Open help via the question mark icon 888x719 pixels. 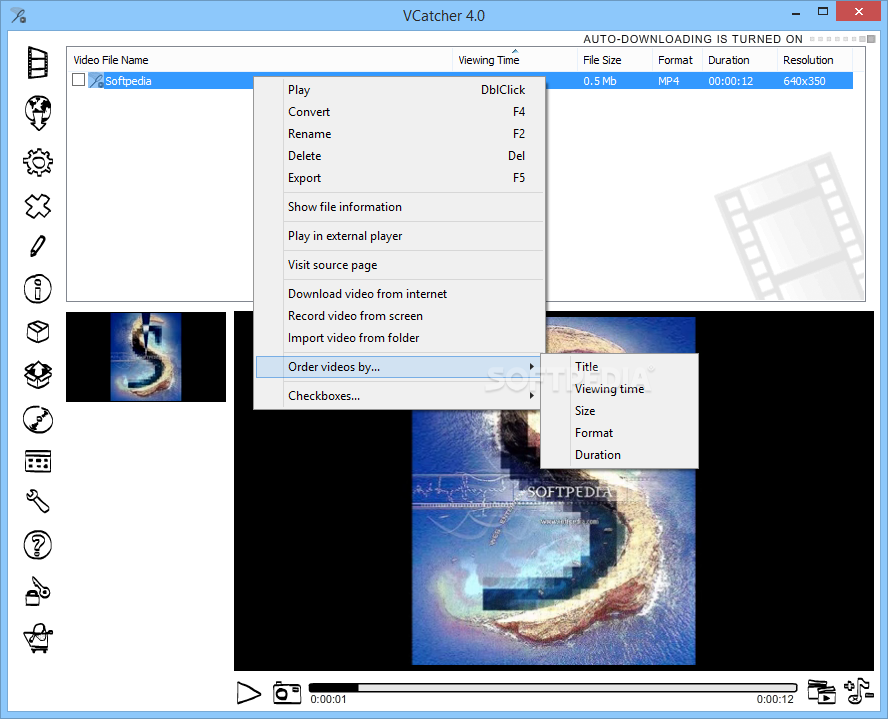click(37, 545)
